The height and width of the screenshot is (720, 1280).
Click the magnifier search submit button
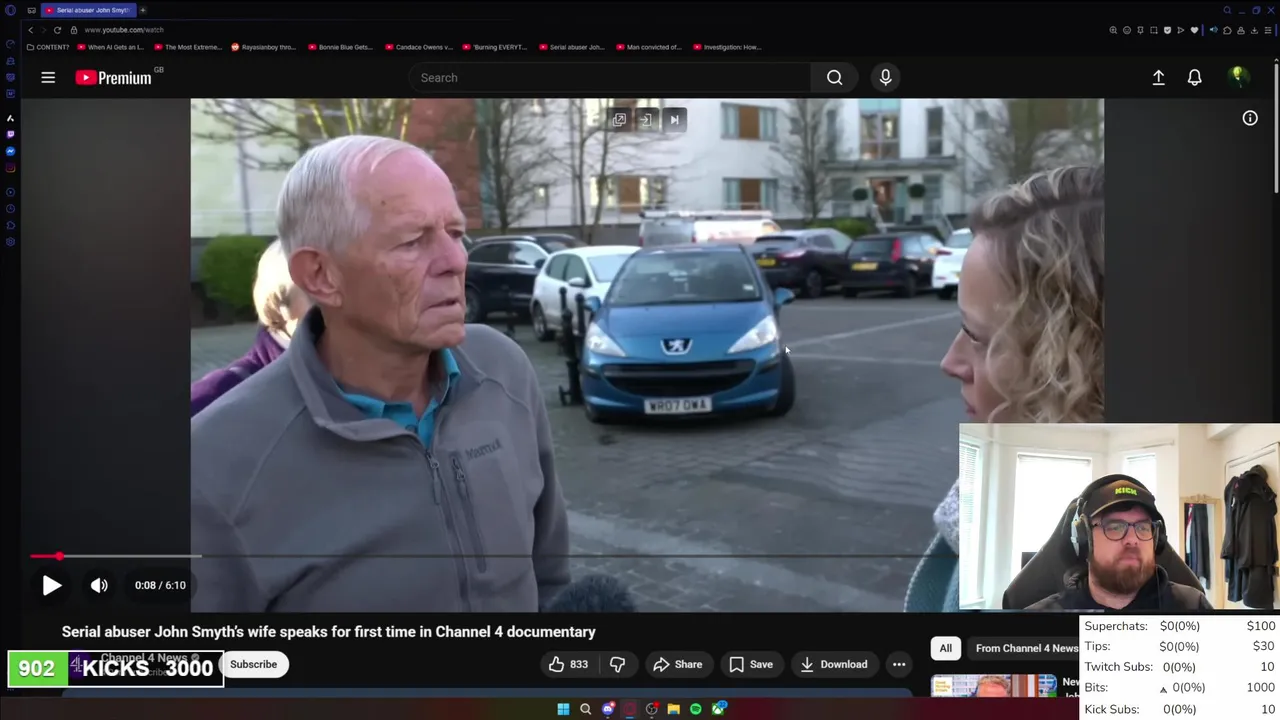pyautogui.click(x=834, y=77)
